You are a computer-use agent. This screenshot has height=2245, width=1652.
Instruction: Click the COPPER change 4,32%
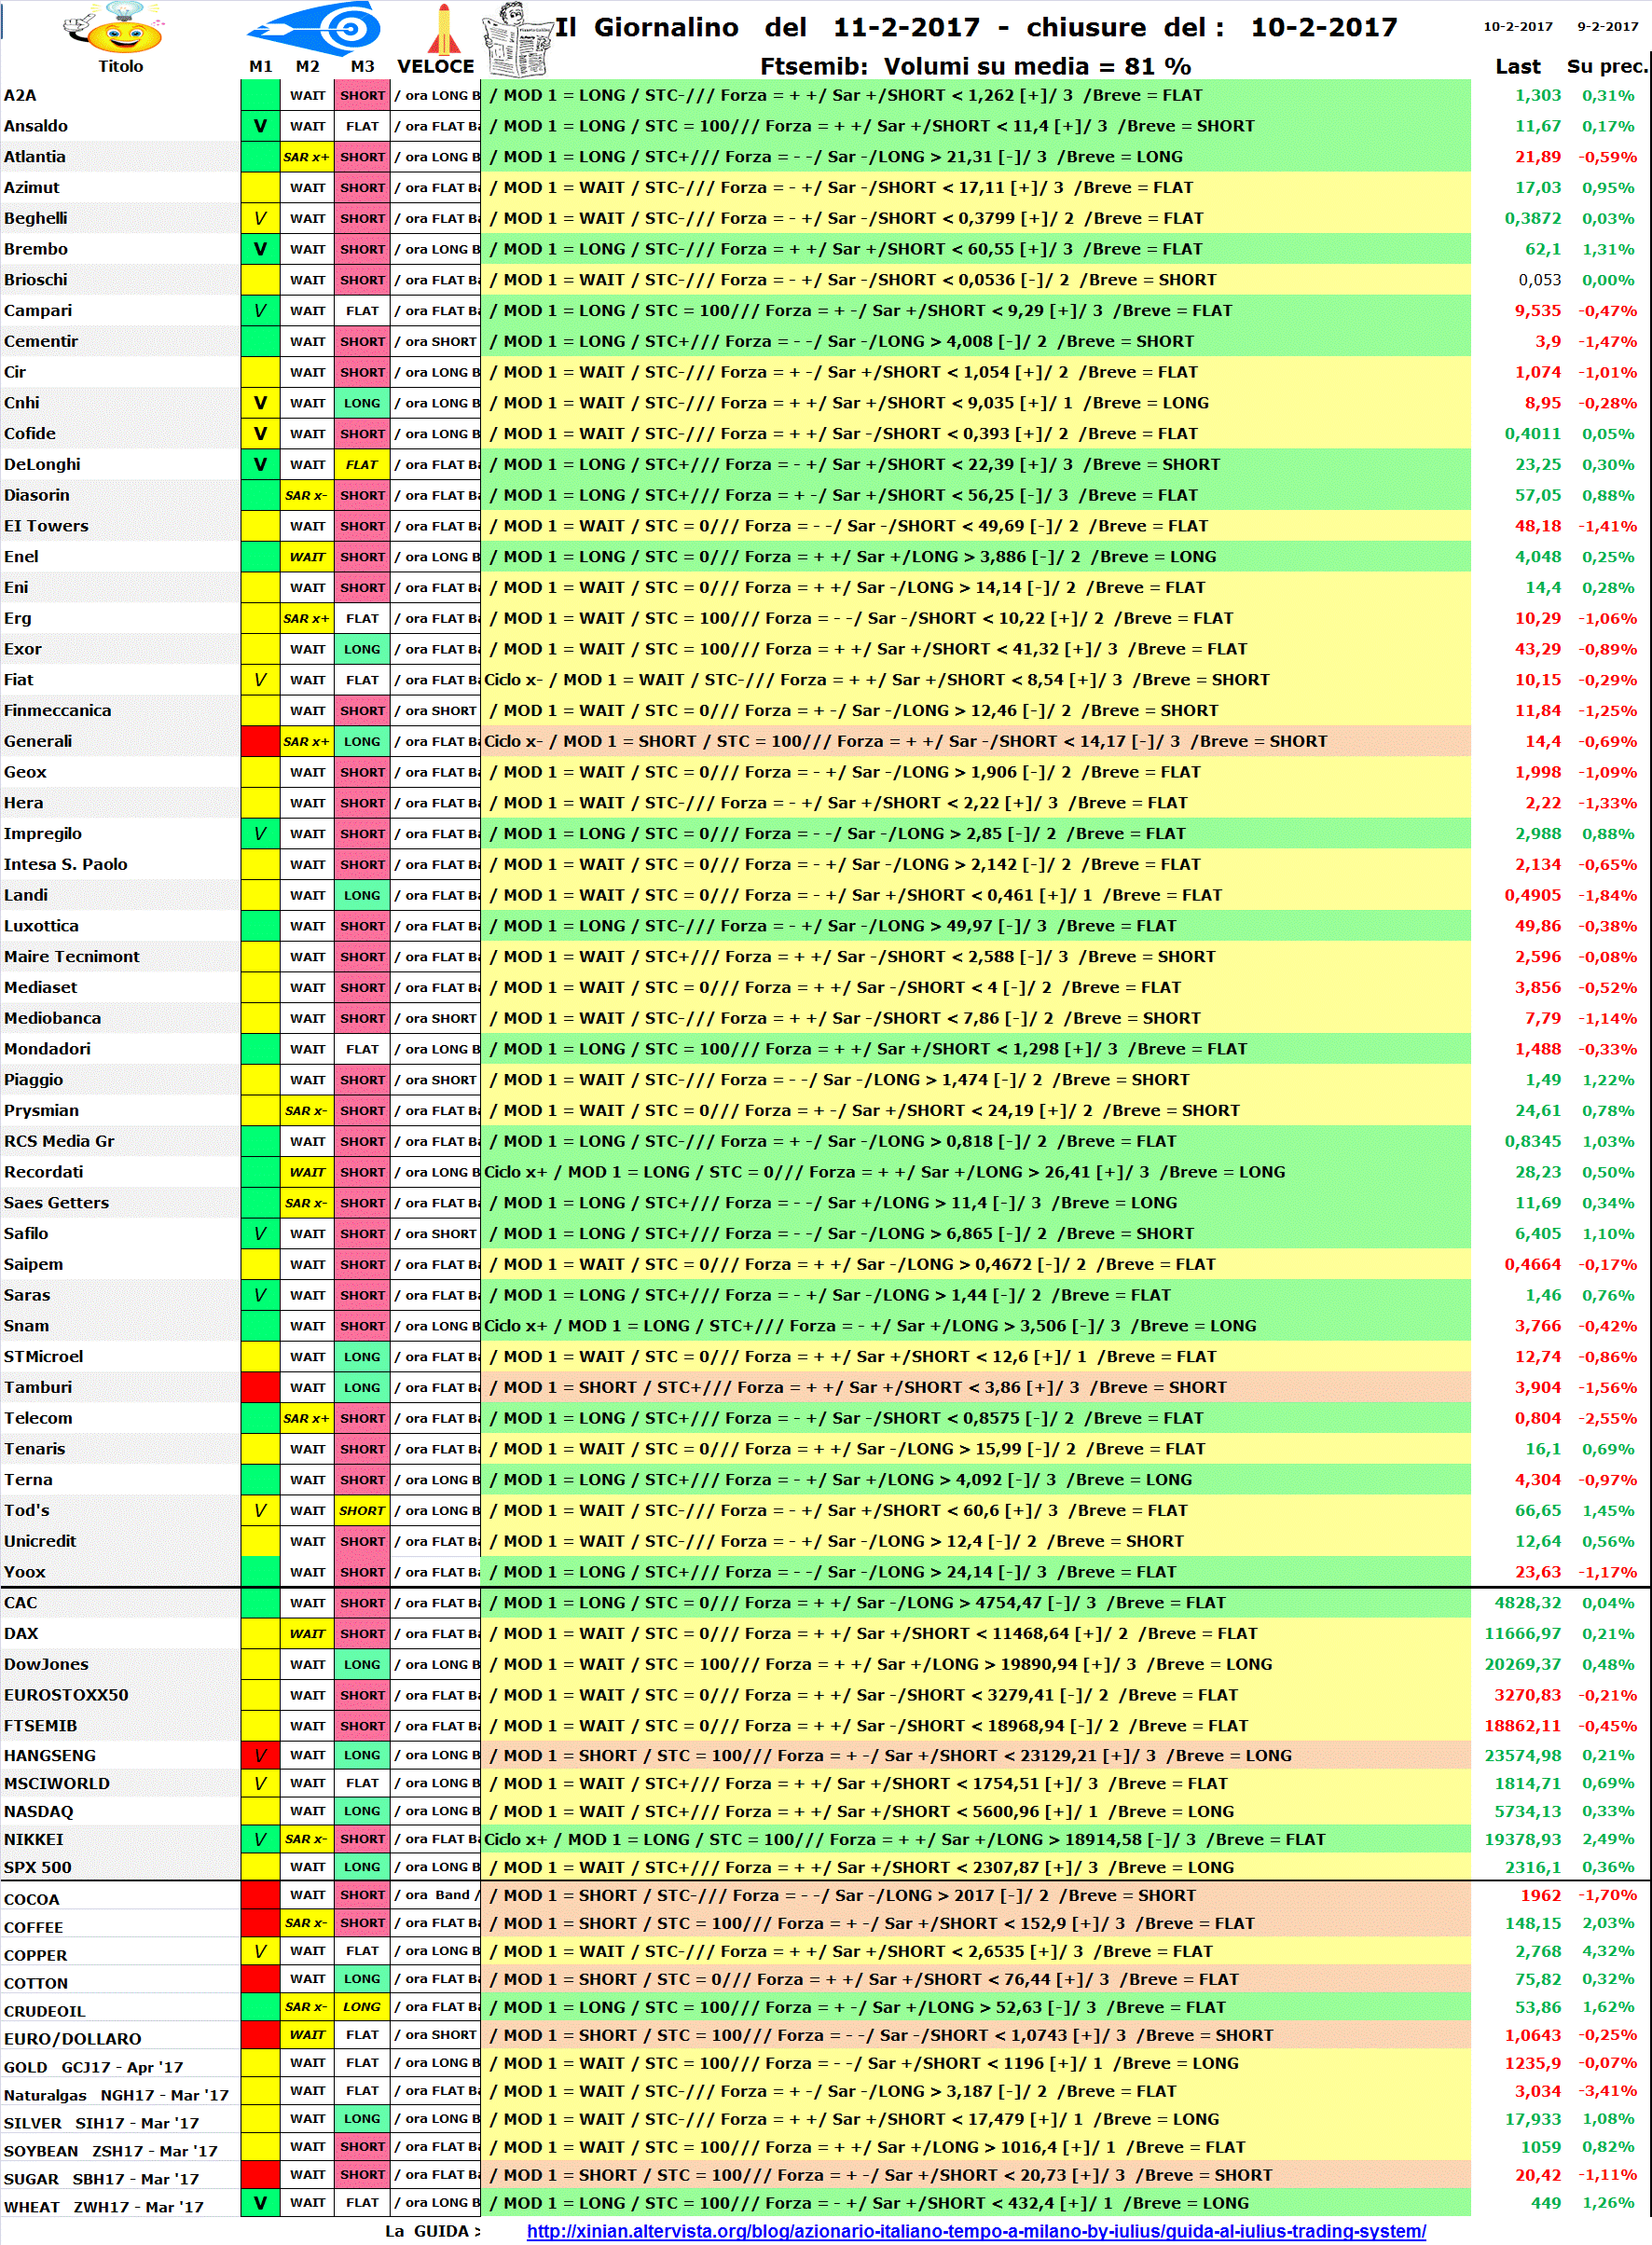1608,1951
